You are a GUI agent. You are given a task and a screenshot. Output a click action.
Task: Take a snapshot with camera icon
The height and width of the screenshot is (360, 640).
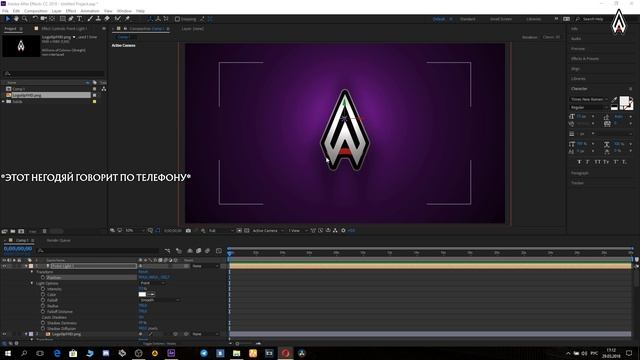tap(188, 231)
